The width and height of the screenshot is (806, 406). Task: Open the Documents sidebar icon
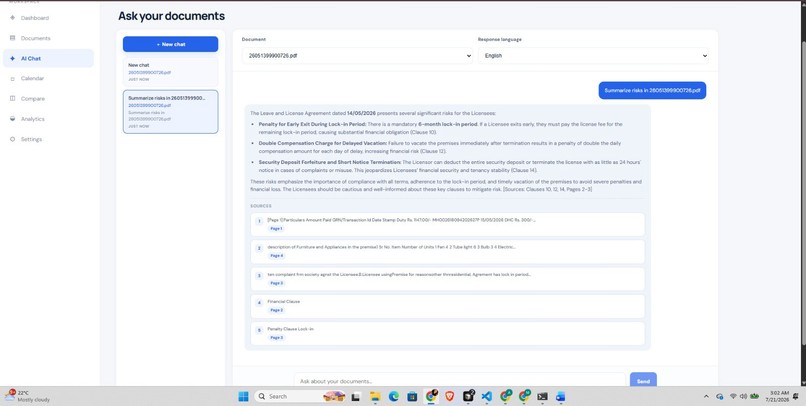point(12,38)
